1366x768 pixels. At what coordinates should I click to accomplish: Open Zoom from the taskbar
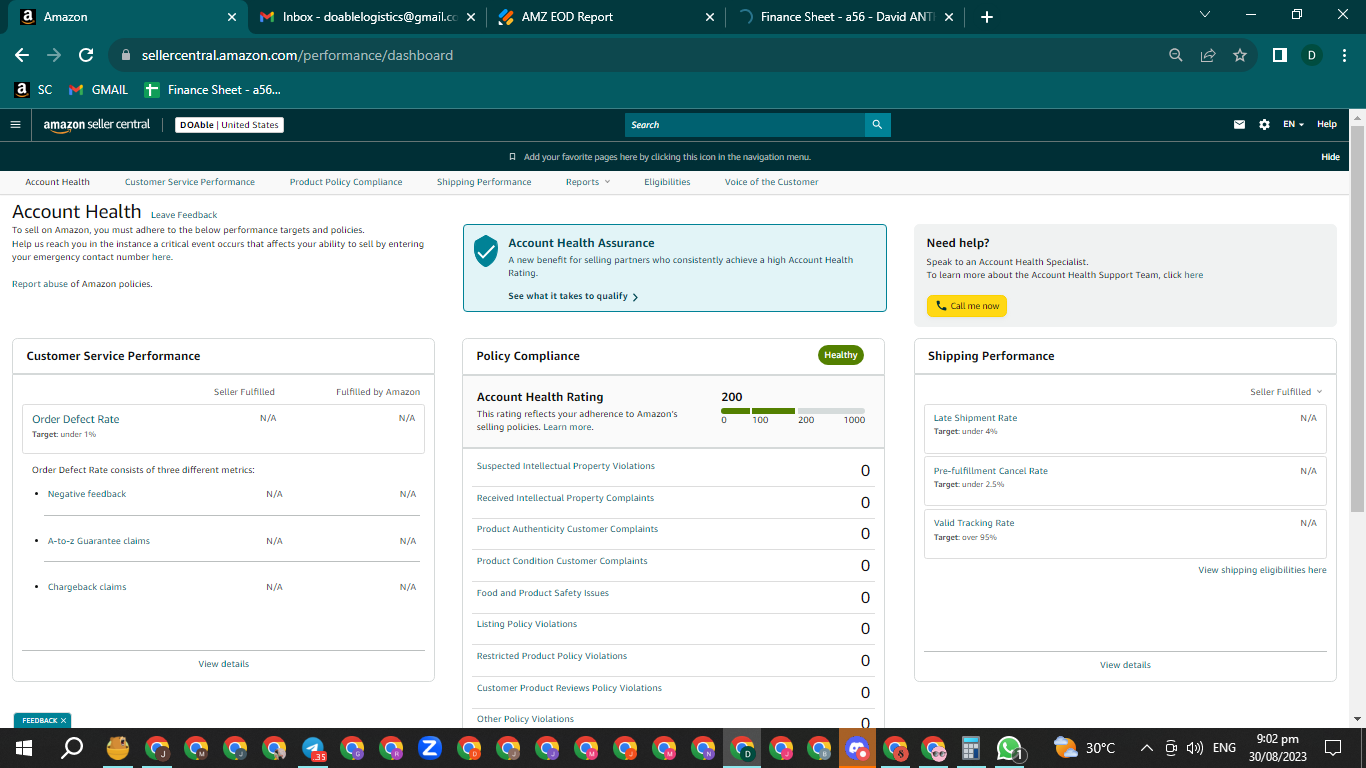430,748
